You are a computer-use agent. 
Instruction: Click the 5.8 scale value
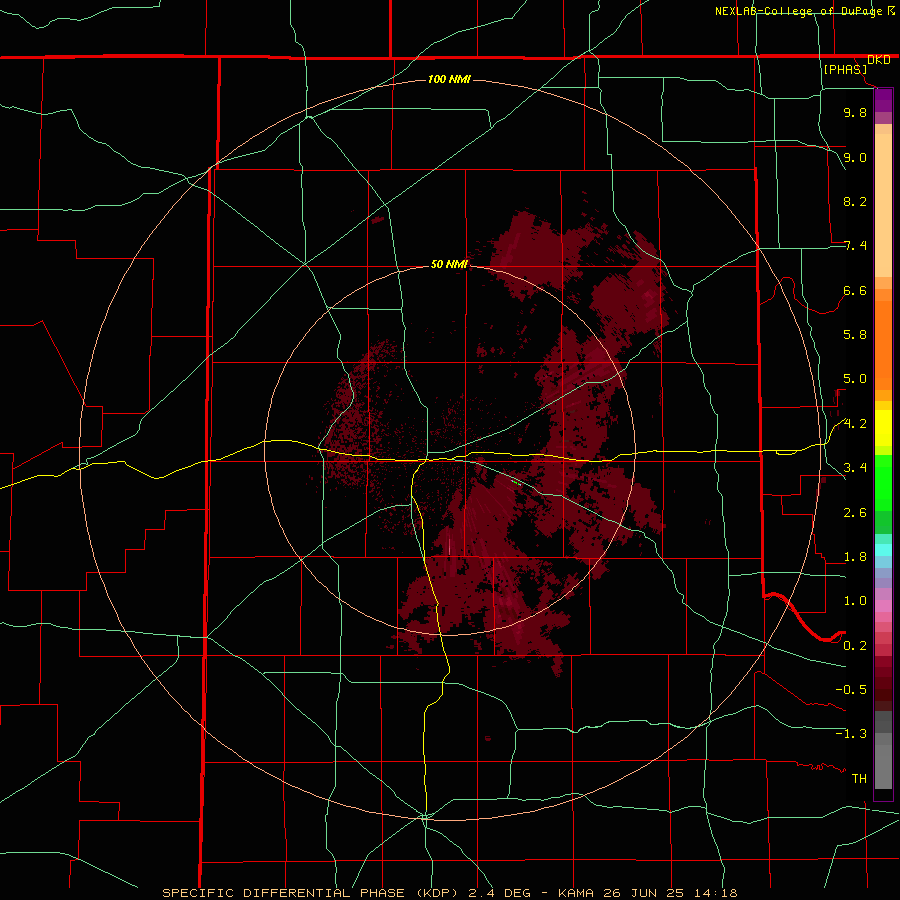[855, 335]
